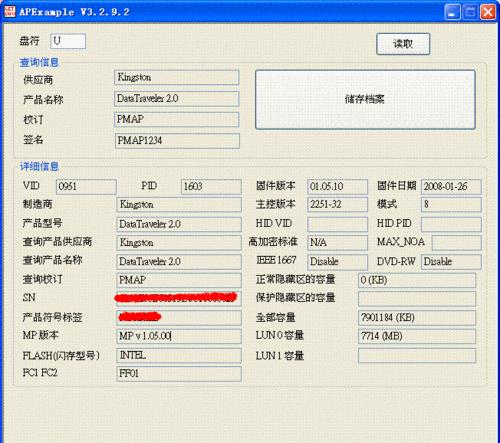This screenshot has width=500, height=443.
Task: Click the empty 保护隐藏区的容量 field
Action: (x=417, y=299)
